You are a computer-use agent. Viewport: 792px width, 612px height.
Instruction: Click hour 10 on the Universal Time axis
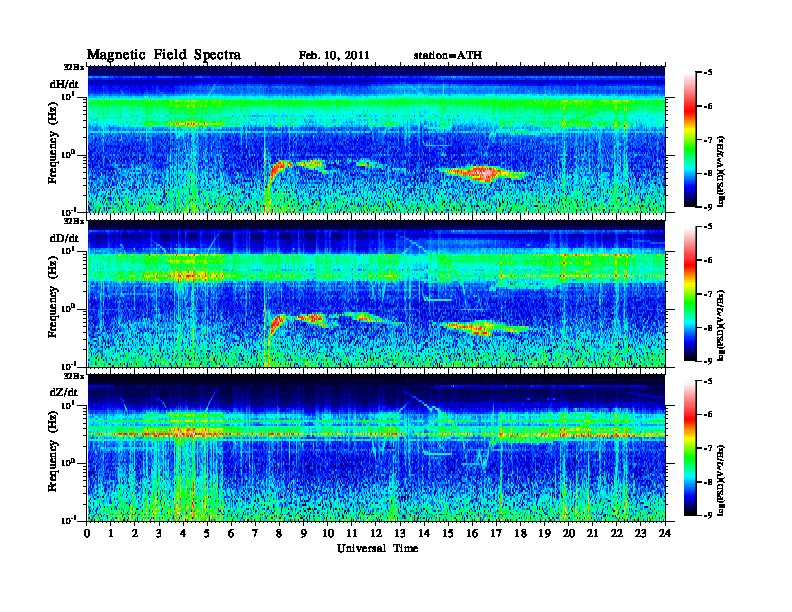[x=328, y=534]
